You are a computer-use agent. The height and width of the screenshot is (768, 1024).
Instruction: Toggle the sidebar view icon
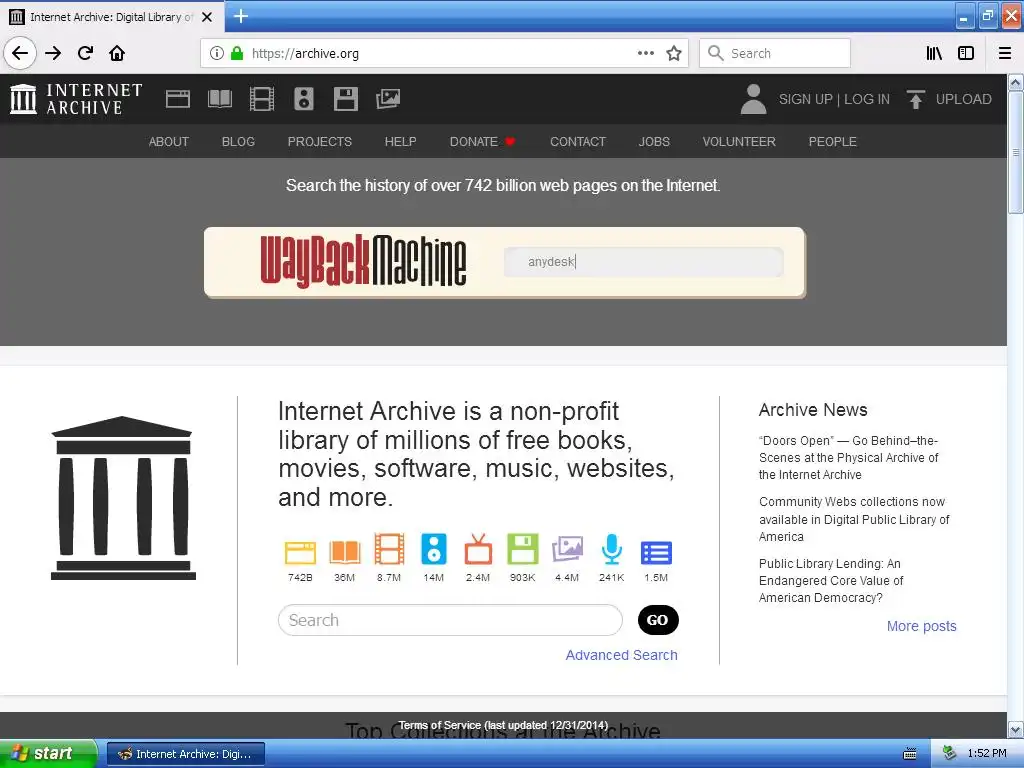coord(966,53)
